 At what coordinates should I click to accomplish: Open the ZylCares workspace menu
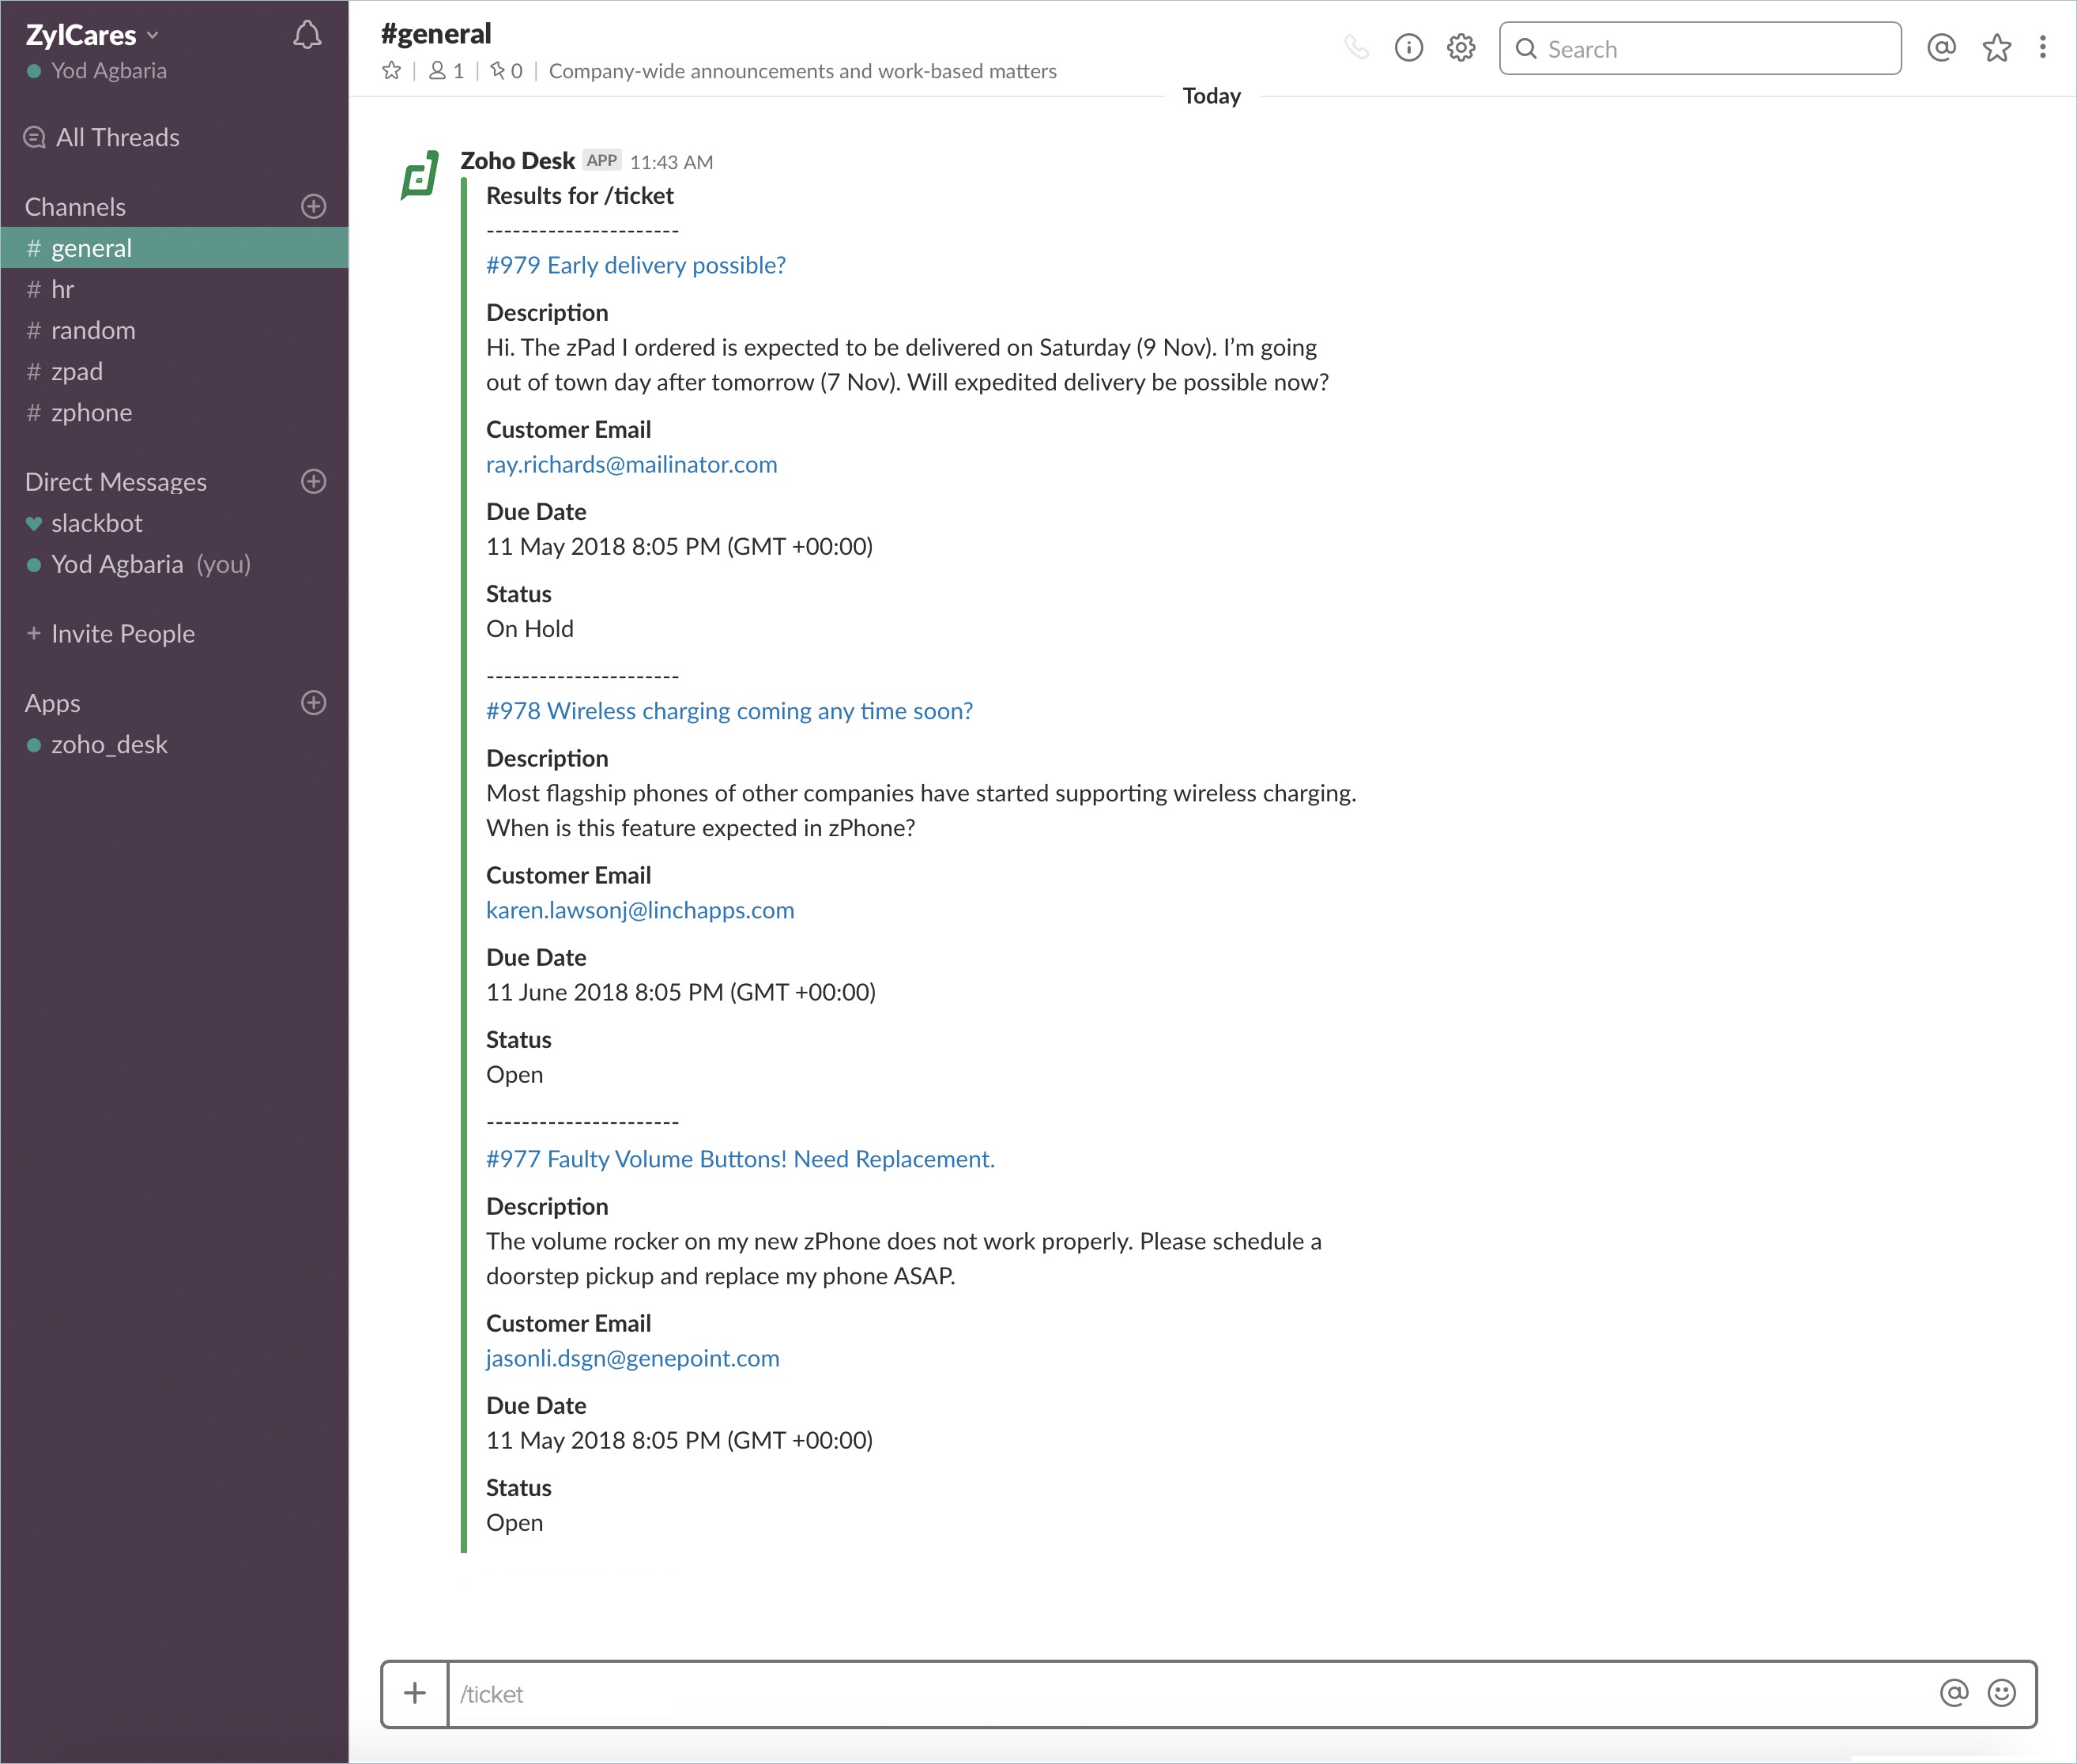pos(92,35)
